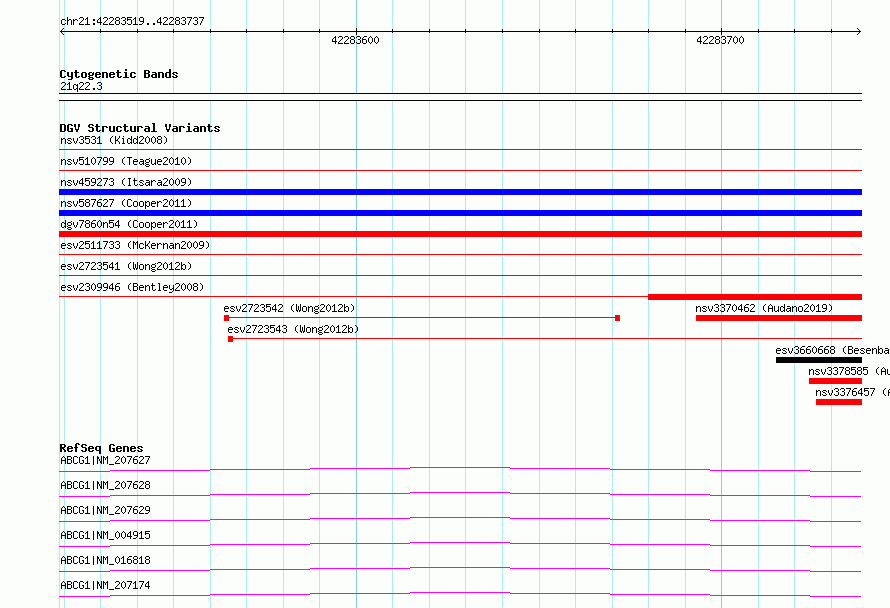Click the magenta line under ABCG1|NM_004915
890x608 pixels.
click(x=460, y=544)
